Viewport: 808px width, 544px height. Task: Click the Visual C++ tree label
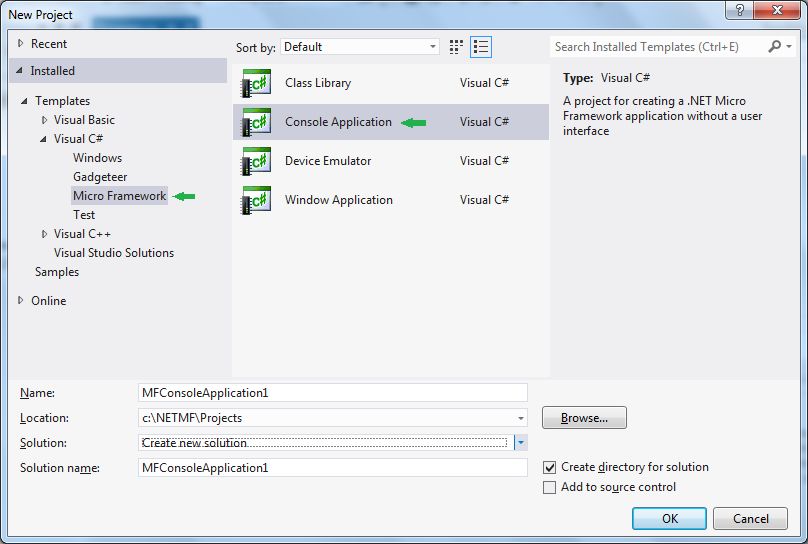point(82,234)
